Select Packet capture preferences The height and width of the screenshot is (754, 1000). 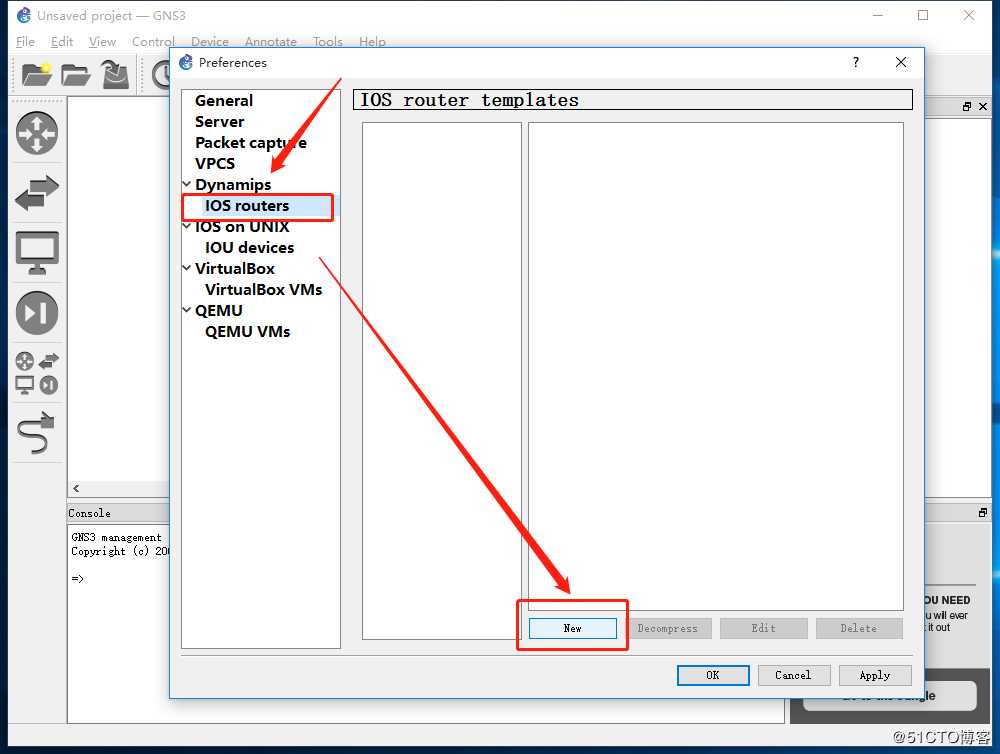[251, 143]
